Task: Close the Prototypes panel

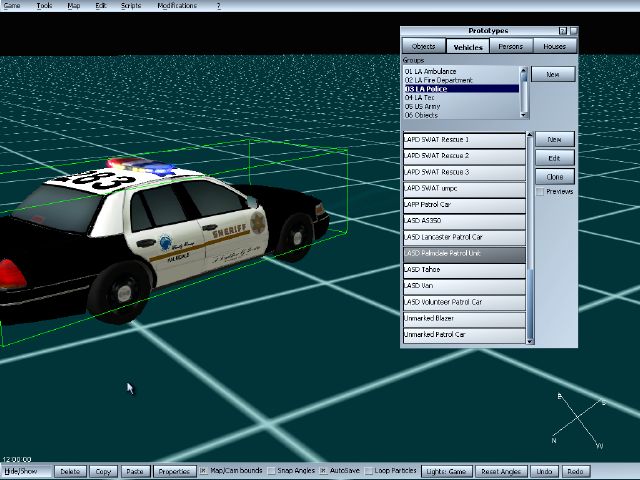Action: pos(573,31)
